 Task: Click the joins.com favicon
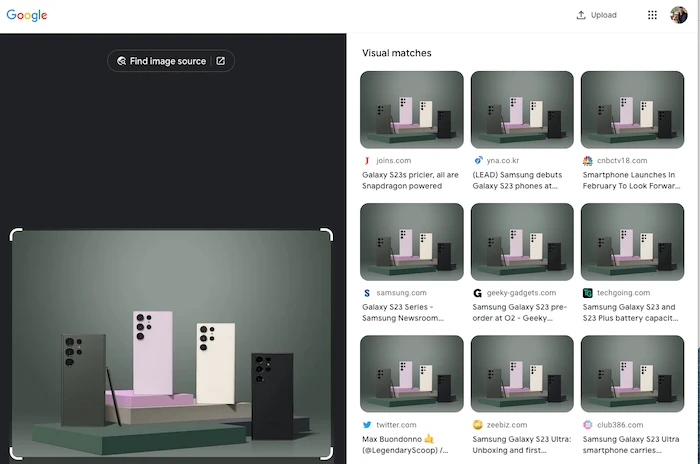(x=367, y=160)
